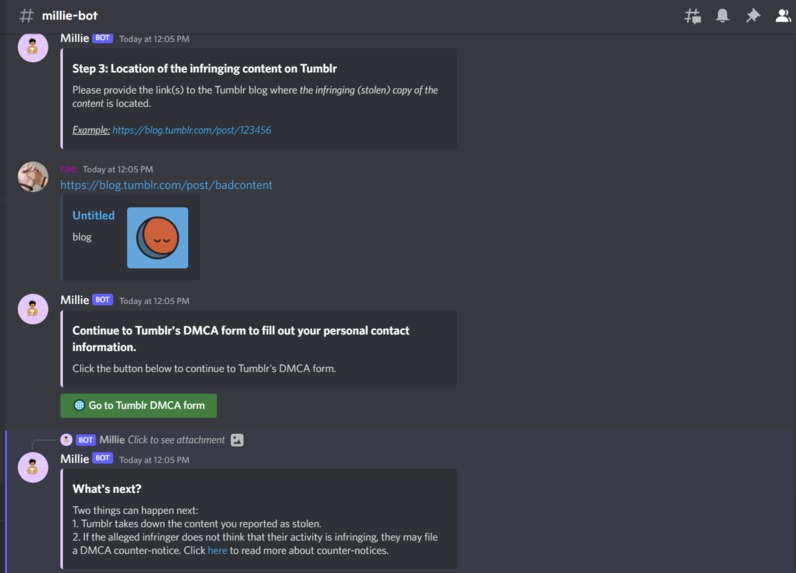This screenshot has height=573, width=796.
Task: Open Millie's avatar on Step 3 message
Action: click(33, 47)
